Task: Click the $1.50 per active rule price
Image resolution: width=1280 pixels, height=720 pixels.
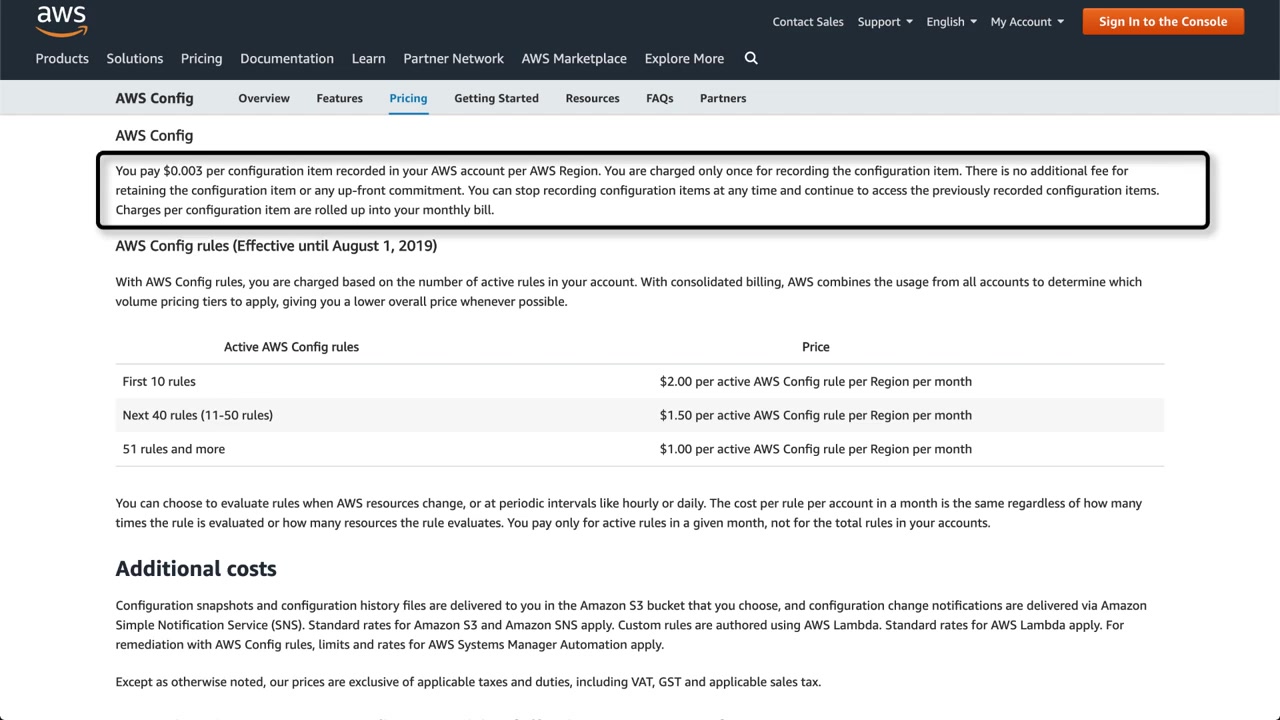Action: coord(816,415)
